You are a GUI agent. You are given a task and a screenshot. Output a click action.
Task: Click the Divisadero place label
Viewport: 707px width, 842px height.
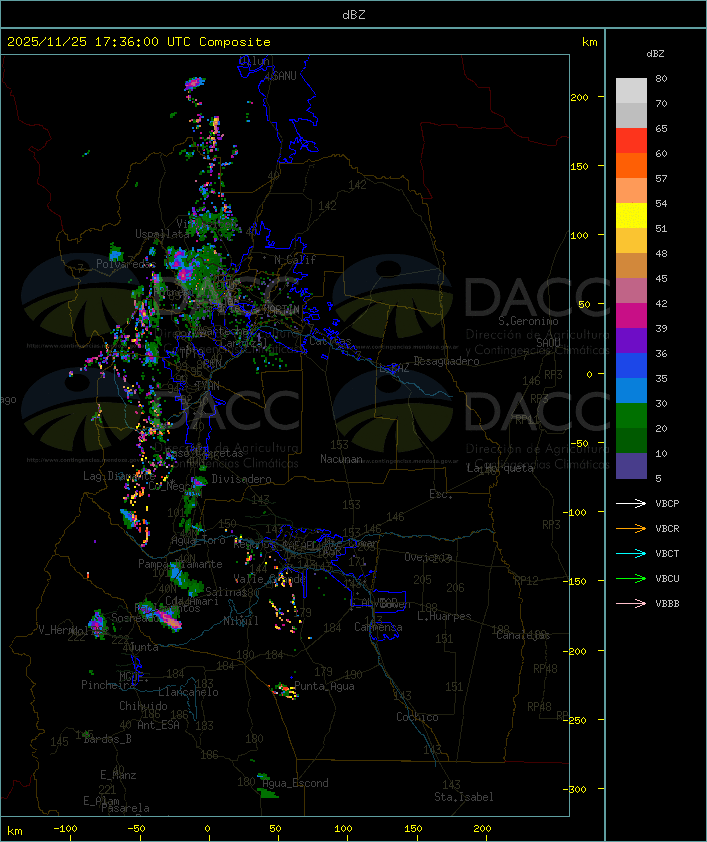click(242, 478)
